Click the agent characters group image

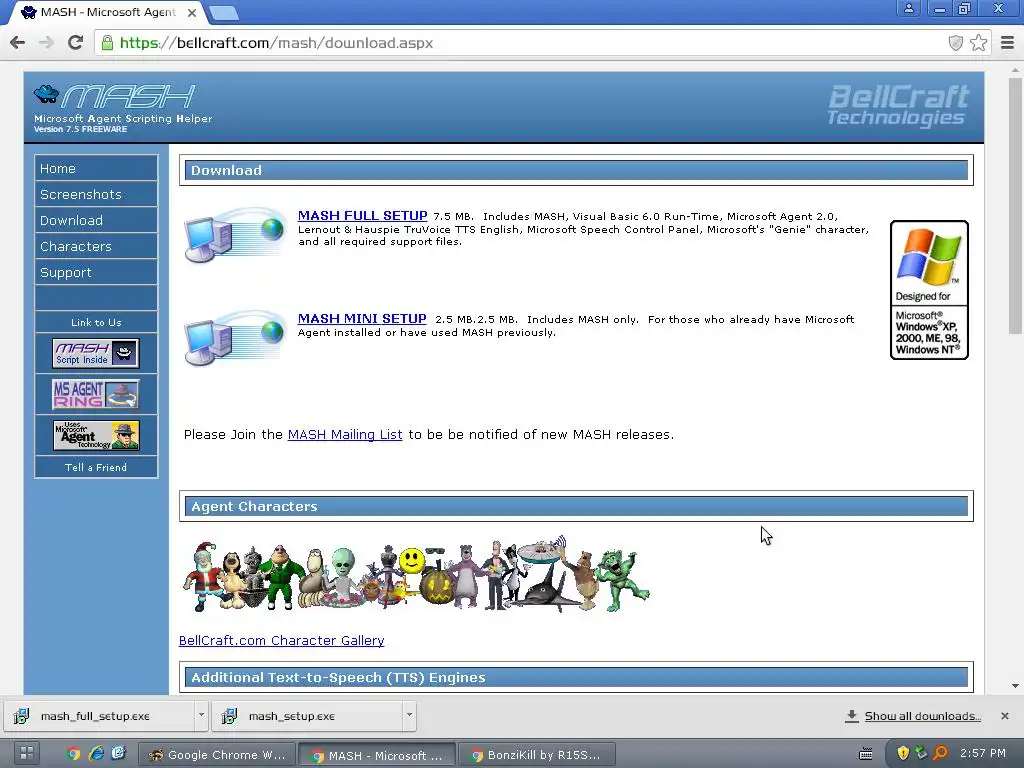416,575
